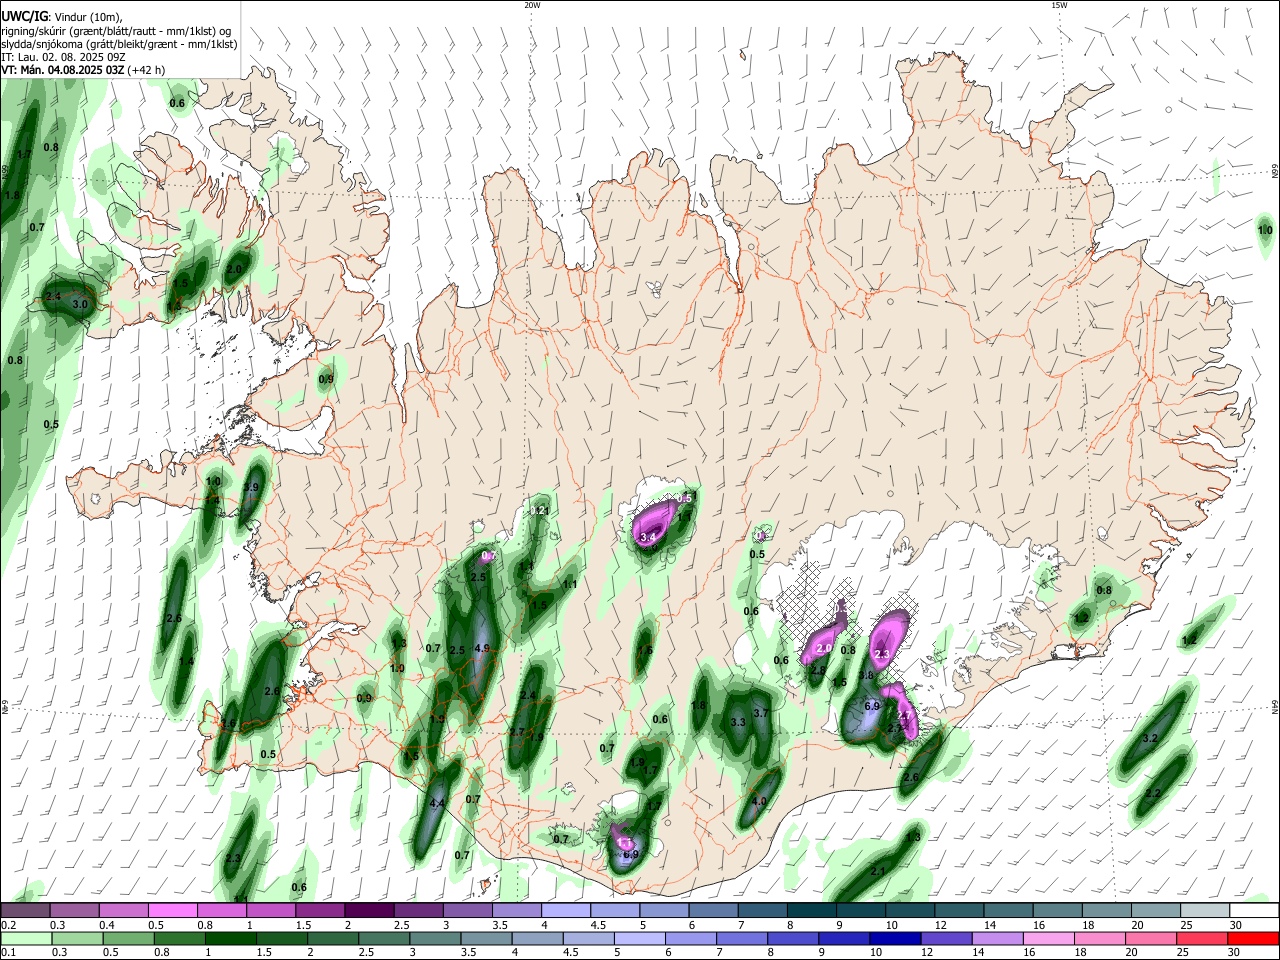Select the '3.9' precipitation value
The image size is (1280, 960).
(x=251, y=488)
